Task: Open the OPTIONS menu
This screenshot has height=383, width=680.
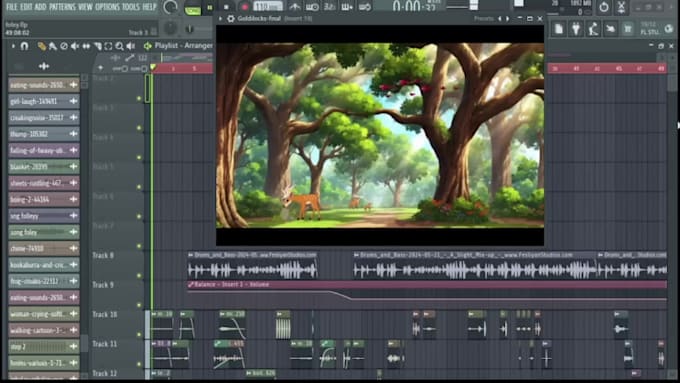Action: click(x=107, y=7)
